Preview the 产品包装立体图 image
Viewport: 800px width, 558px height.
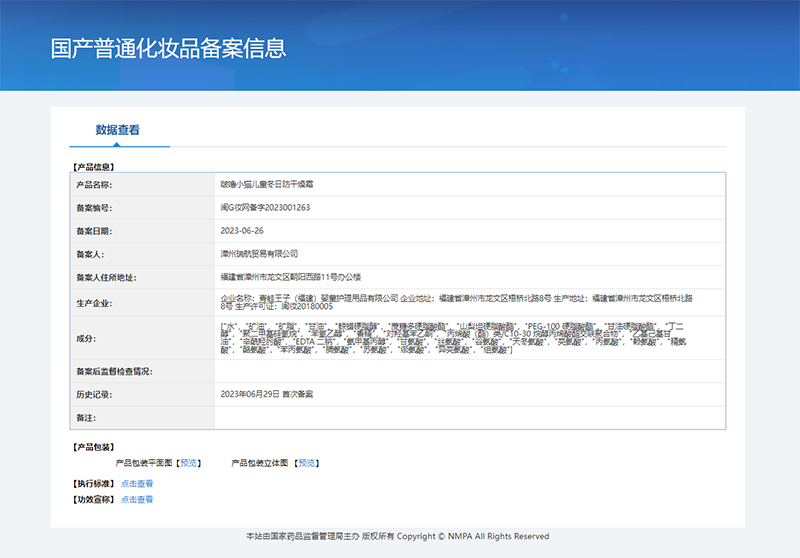307,463
